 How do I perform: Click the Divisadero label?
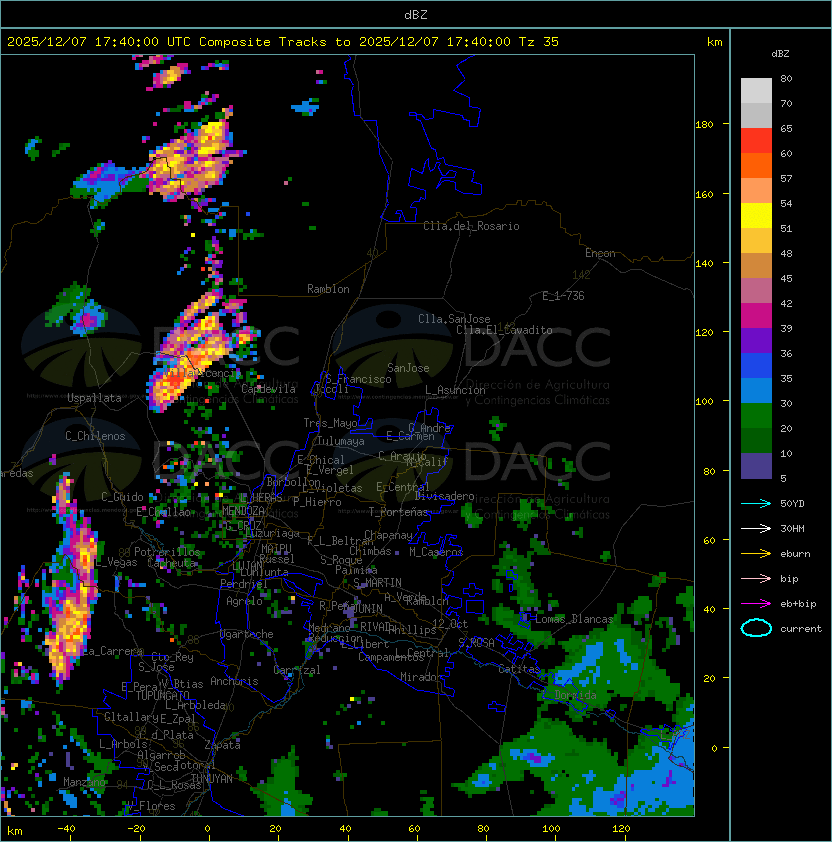pos(445,496)
